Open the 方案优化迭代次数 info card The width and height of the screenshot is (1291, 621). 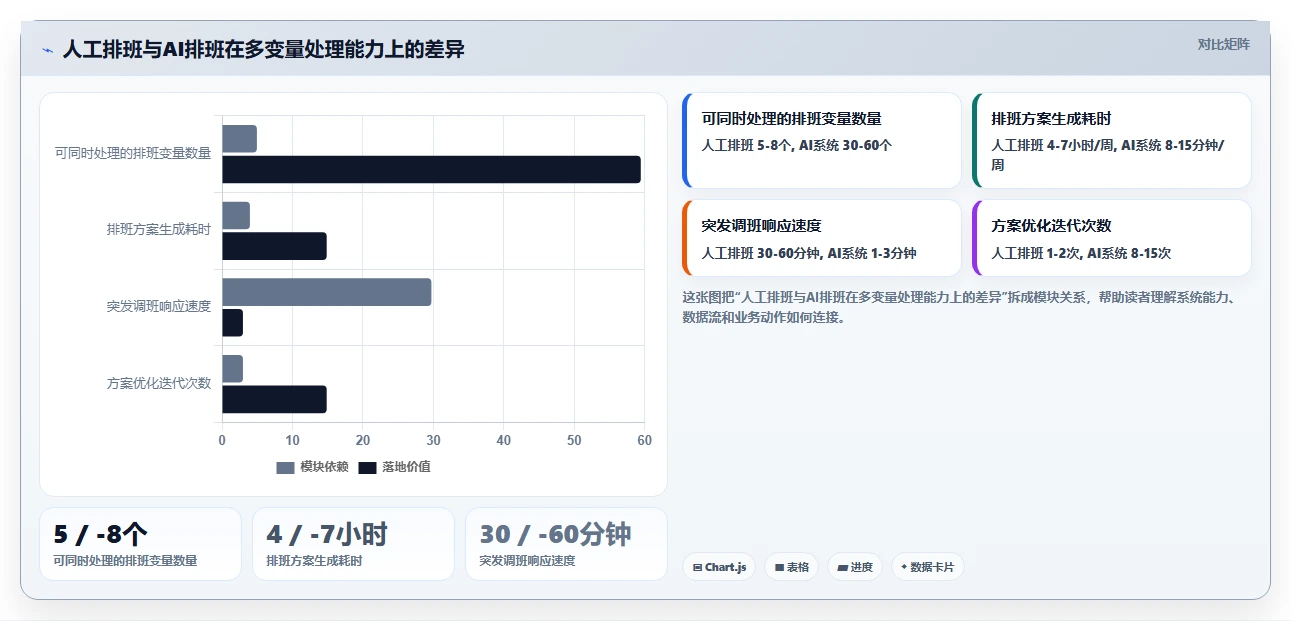click(1112, 238)
